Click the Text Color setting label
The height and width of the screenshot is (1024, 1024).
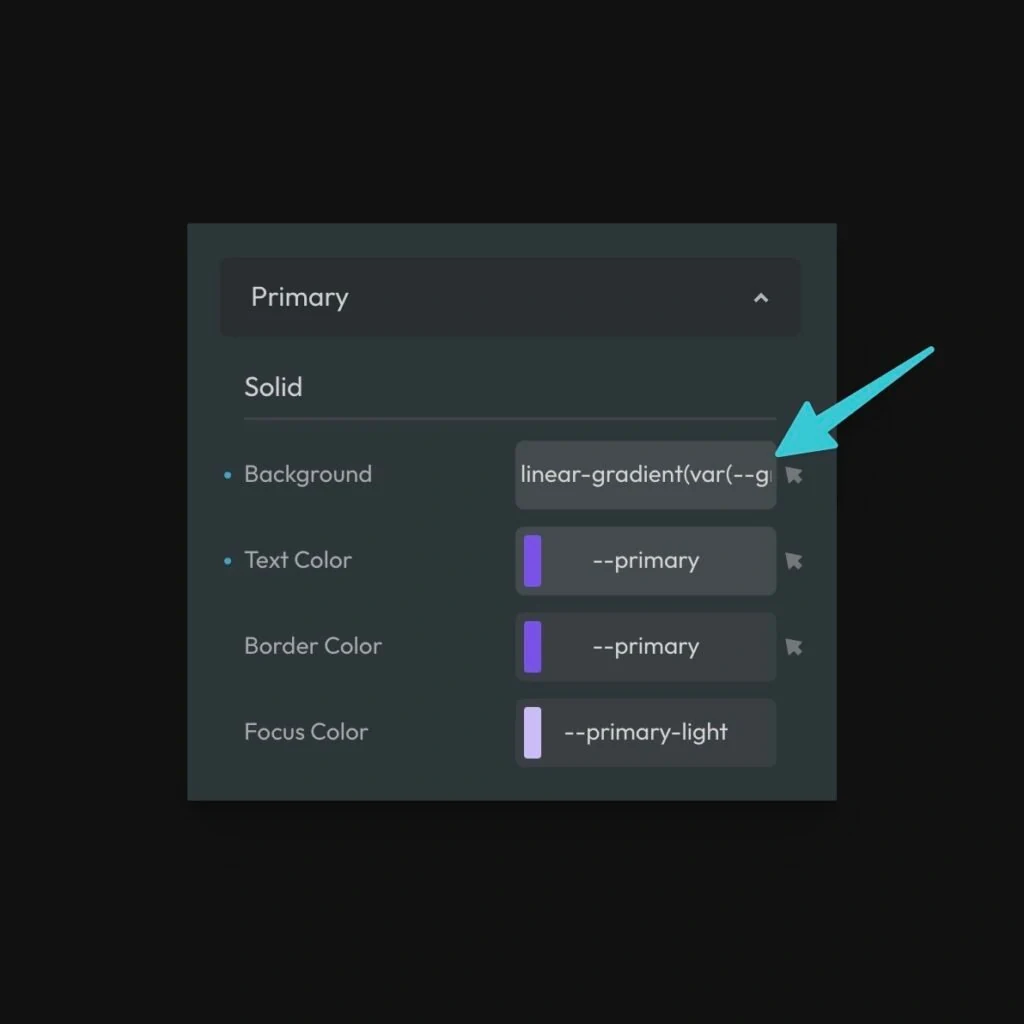coord(298,561)
